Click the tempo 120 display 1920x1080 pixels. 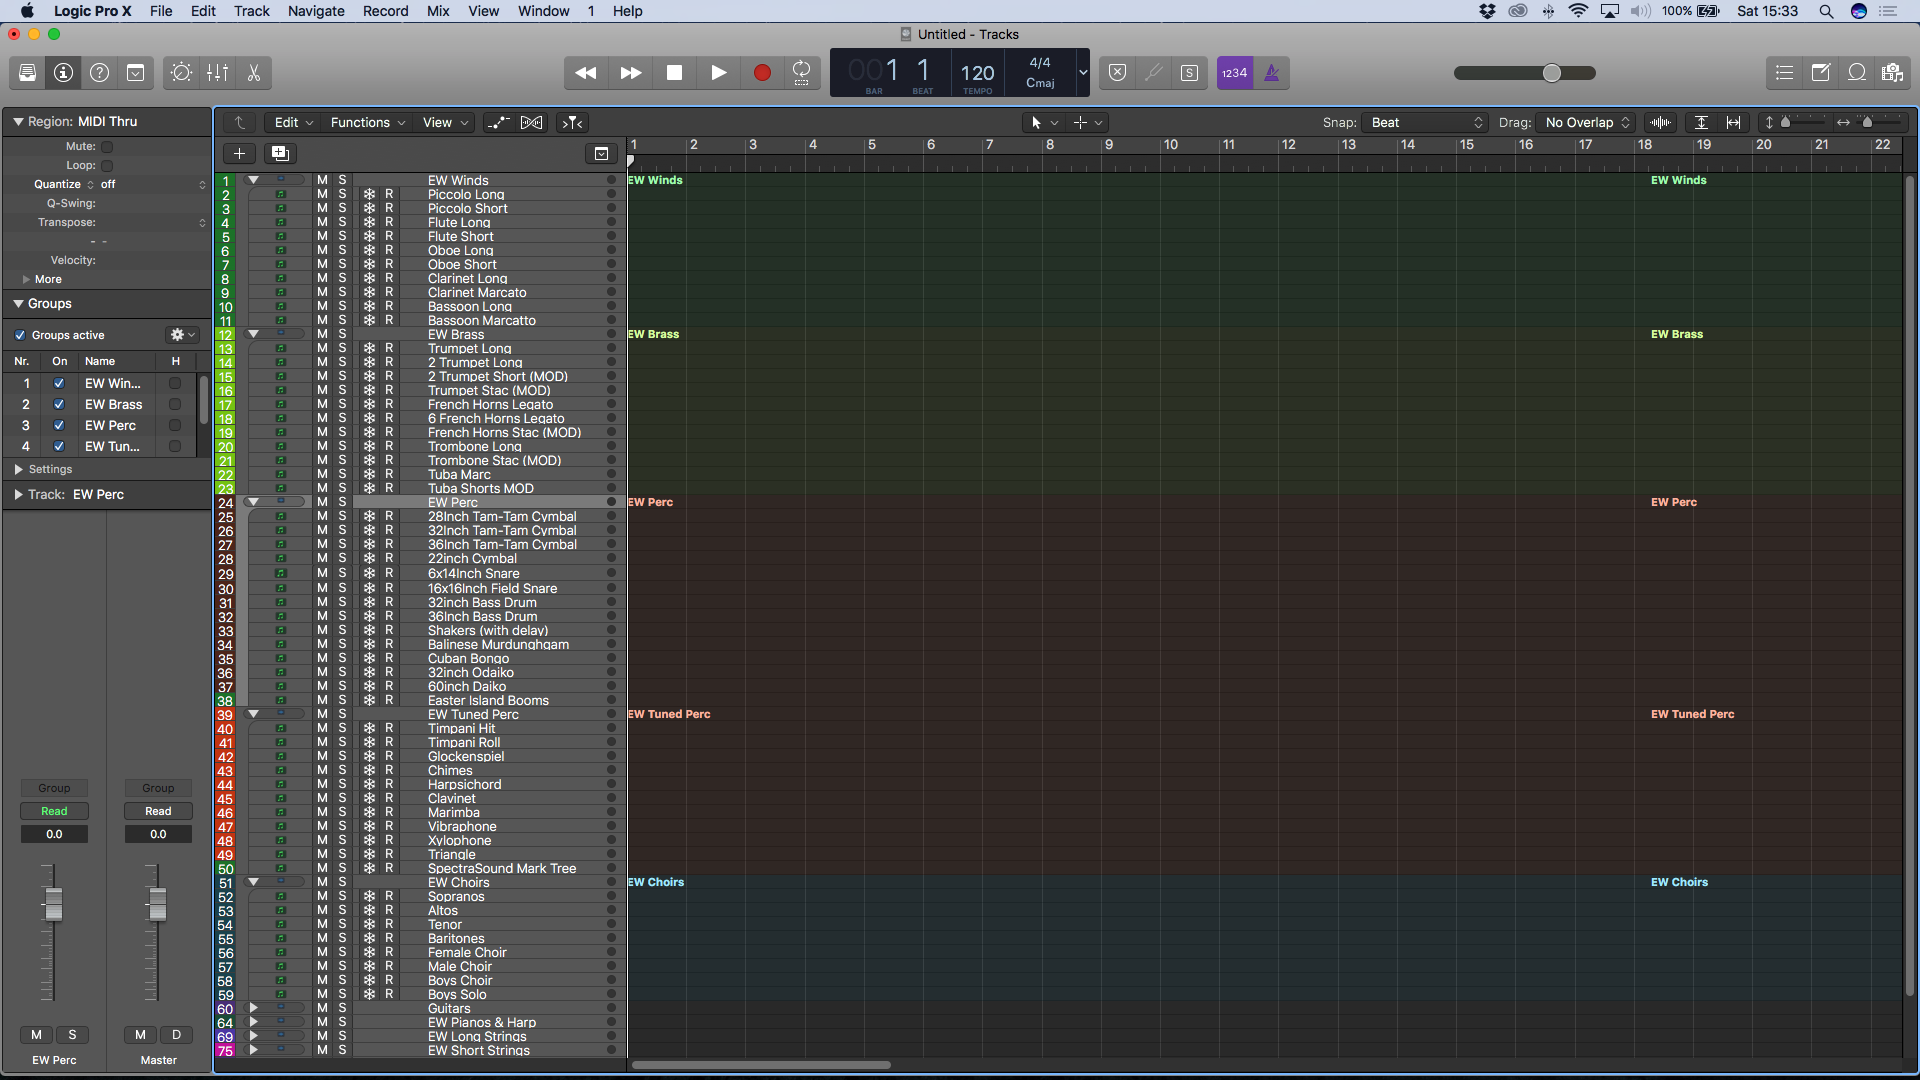click(x=977, y=73)
